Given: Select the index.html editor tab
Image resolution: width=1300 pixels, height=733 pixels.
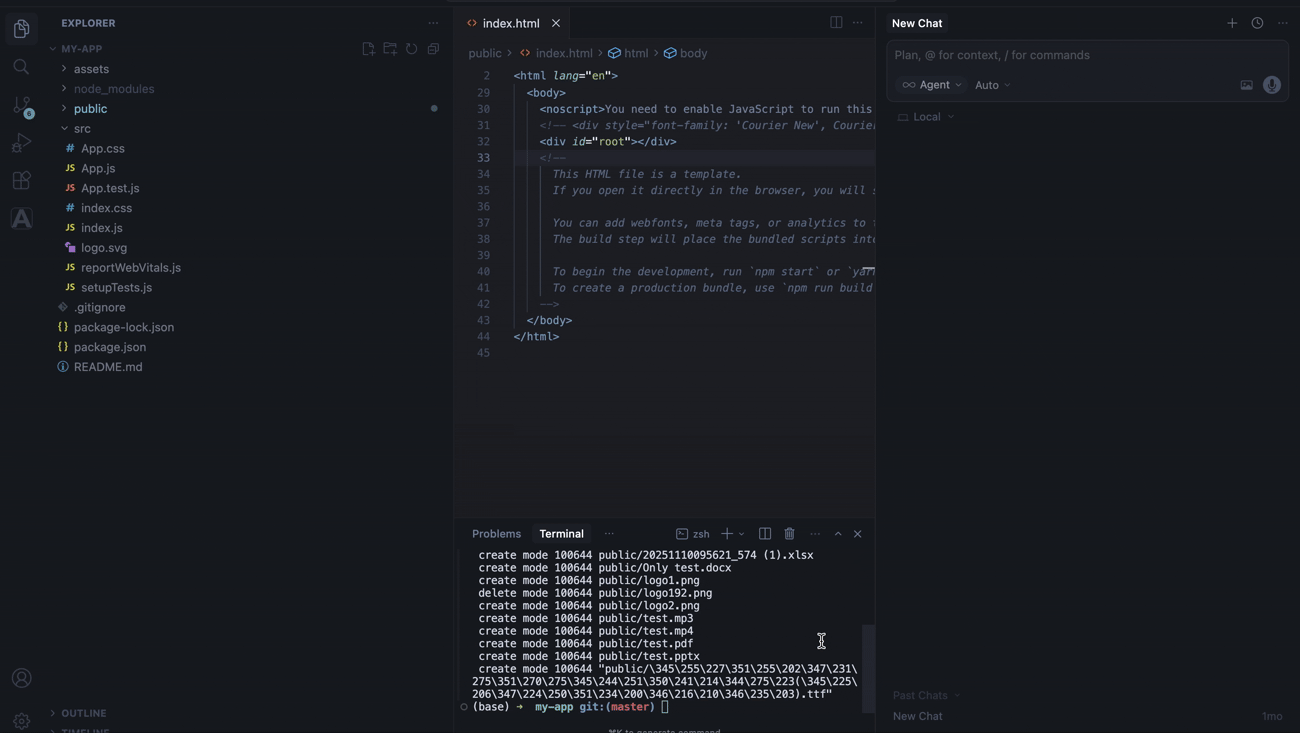Looking at the screenshot, I should [x=511, y=23].
